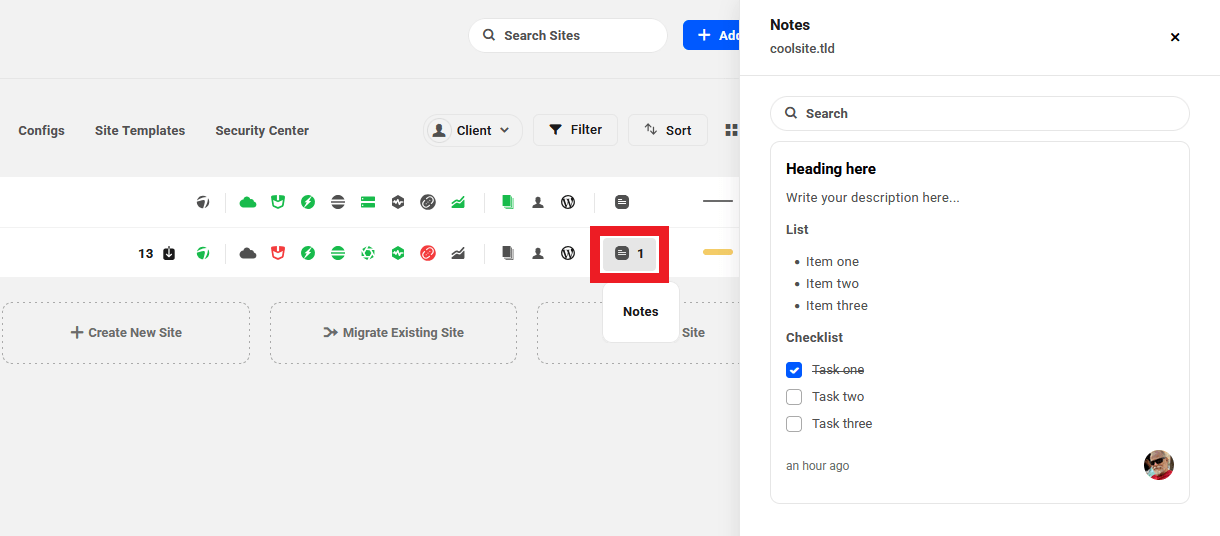Click the yellow status bar in 13-updates row
1220x536 pixels.
tap(718, 253)
